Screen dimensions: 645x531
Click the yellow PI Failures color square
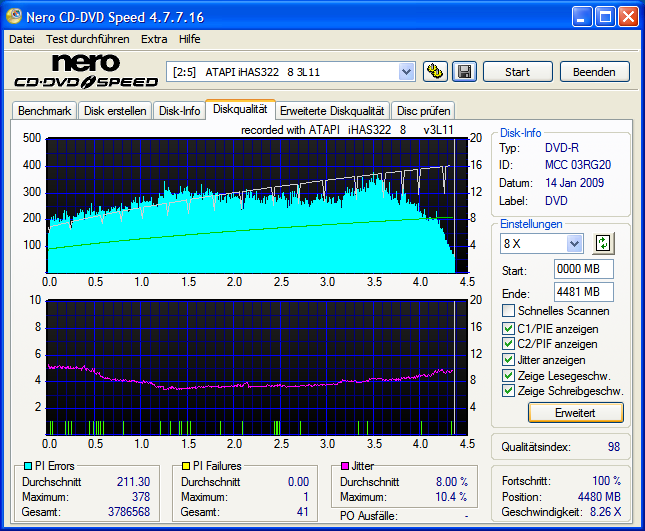[186, 466]
